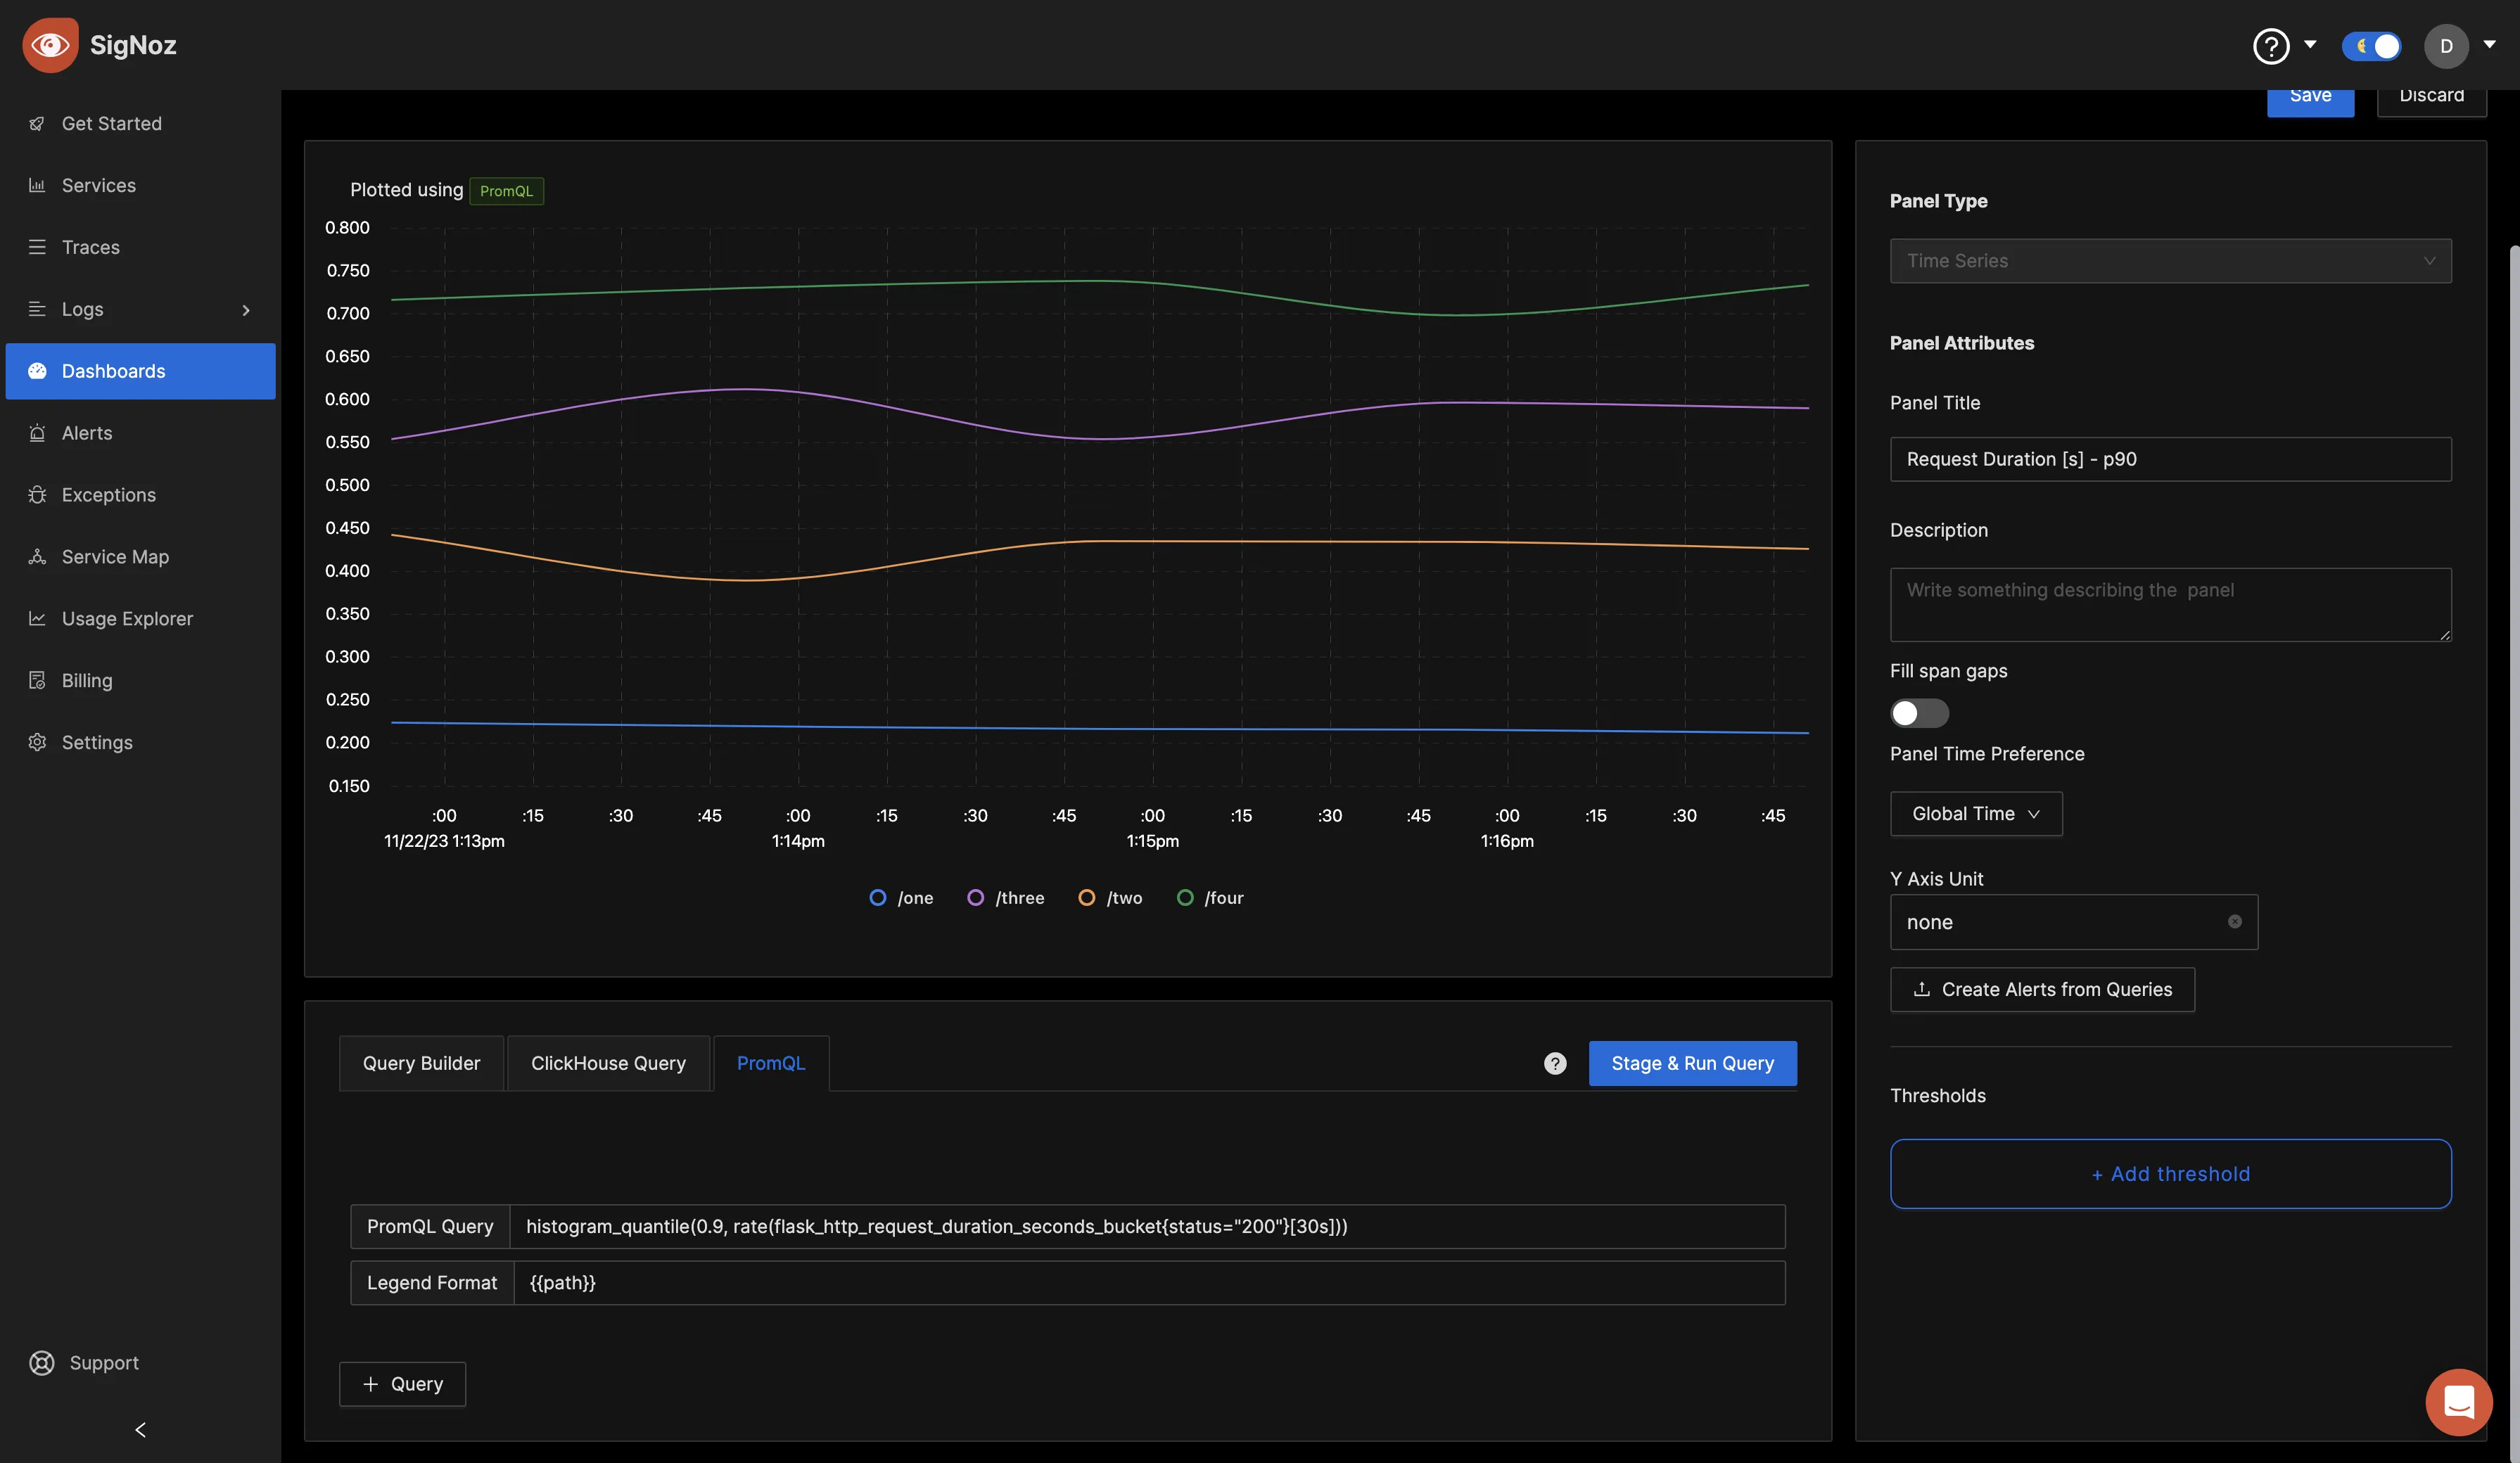Edit the Legend Format input field
Viewport: 2520px width, 1463px height.
click(1149, 1283)
